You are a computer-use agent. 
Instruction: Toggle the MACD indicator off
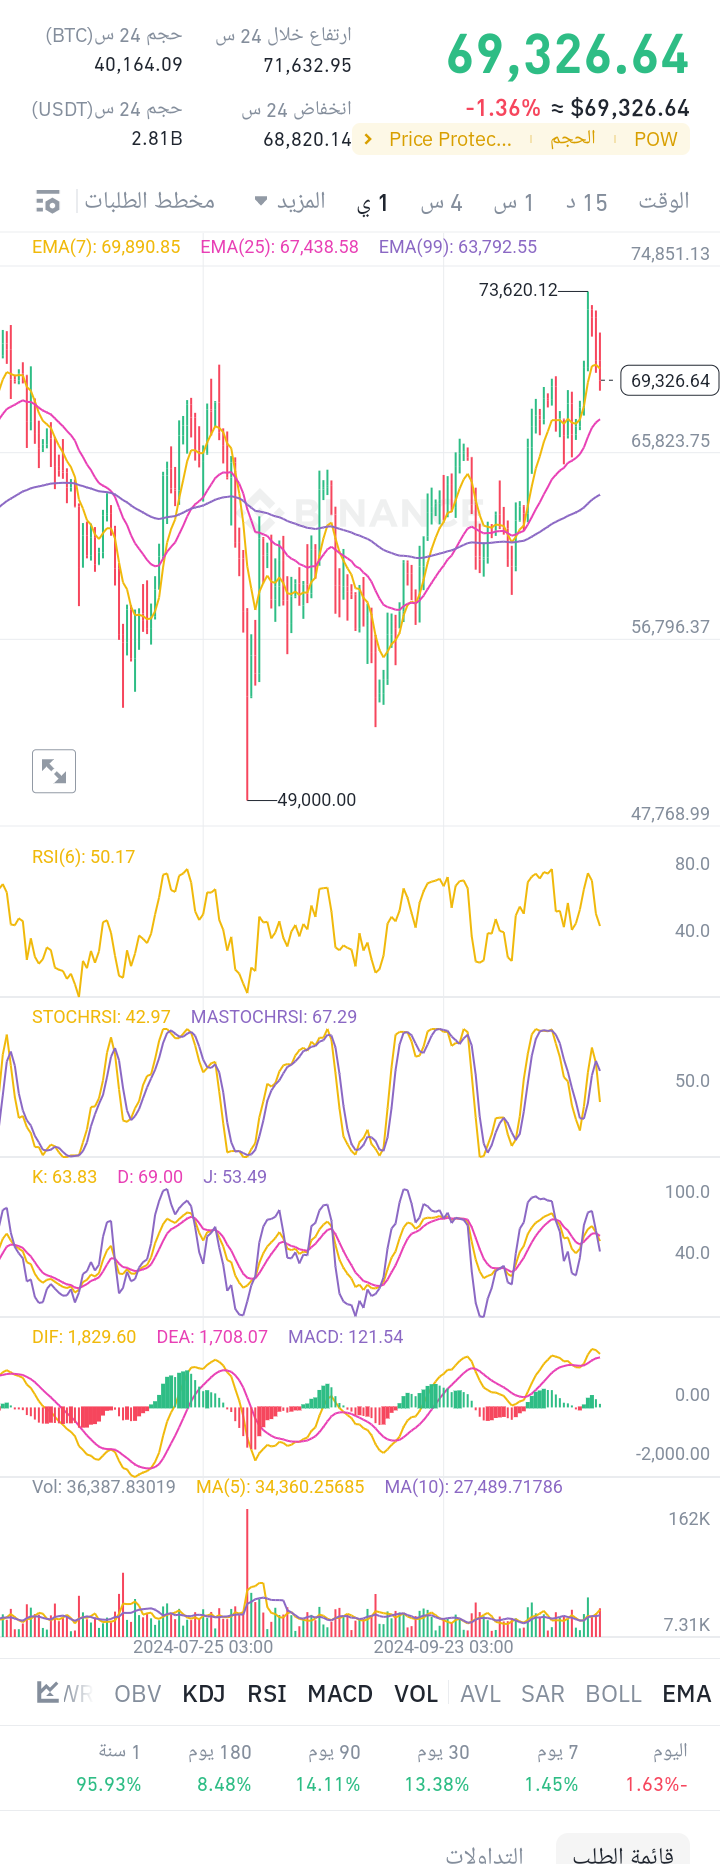(340, 1693)
